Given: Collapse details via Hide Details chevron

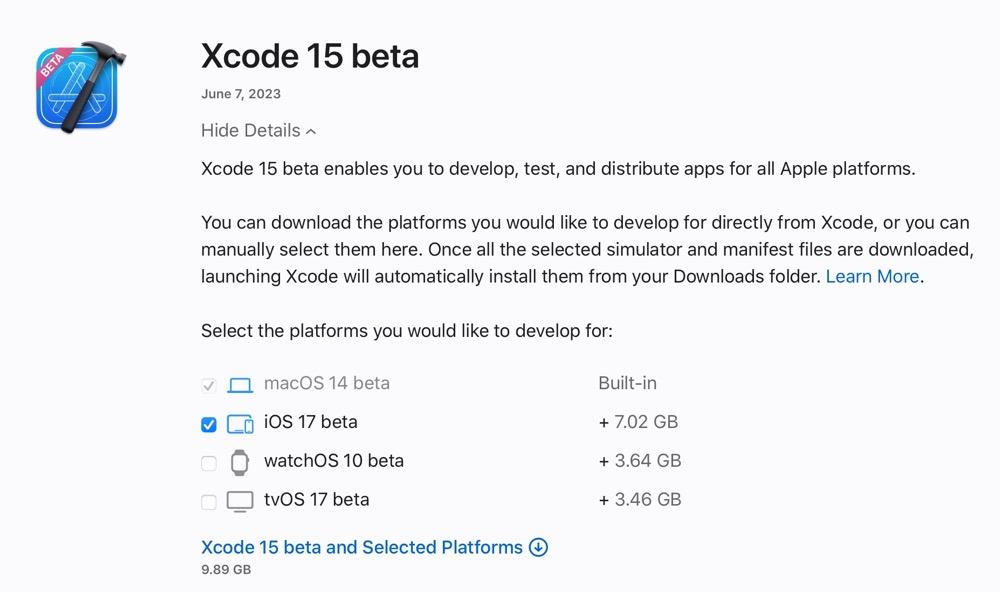Looking at the screenshot, I should 250,130.
